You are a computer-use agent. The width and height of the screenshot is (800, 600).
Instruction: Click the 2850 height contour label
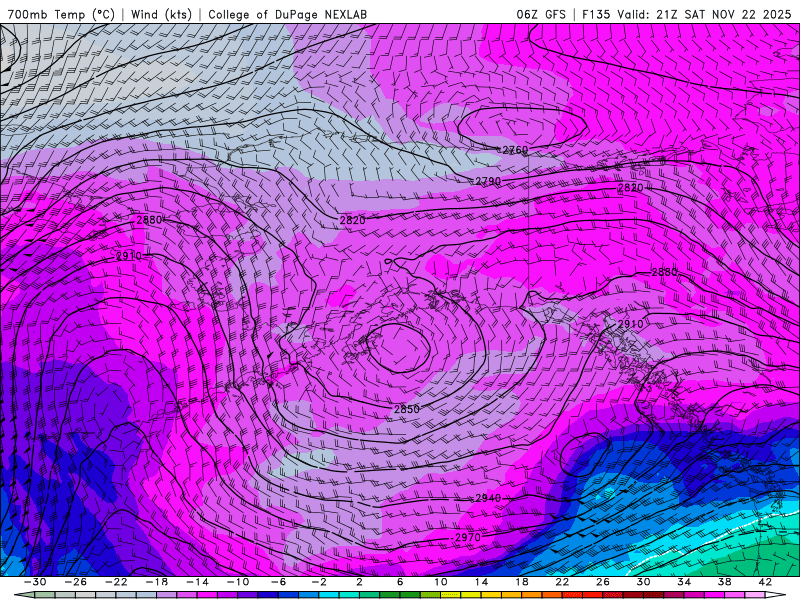click(x=407, y=409)
